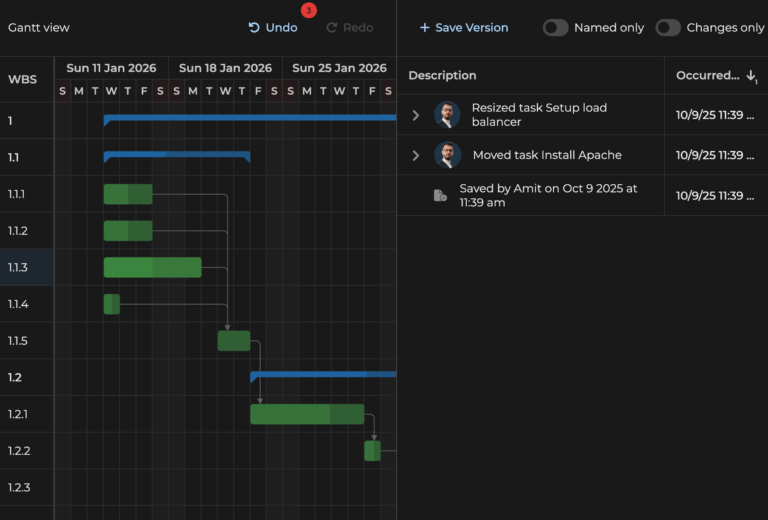768x520 pixels.
Task: Click the Description column header
Action: (443, 75)
